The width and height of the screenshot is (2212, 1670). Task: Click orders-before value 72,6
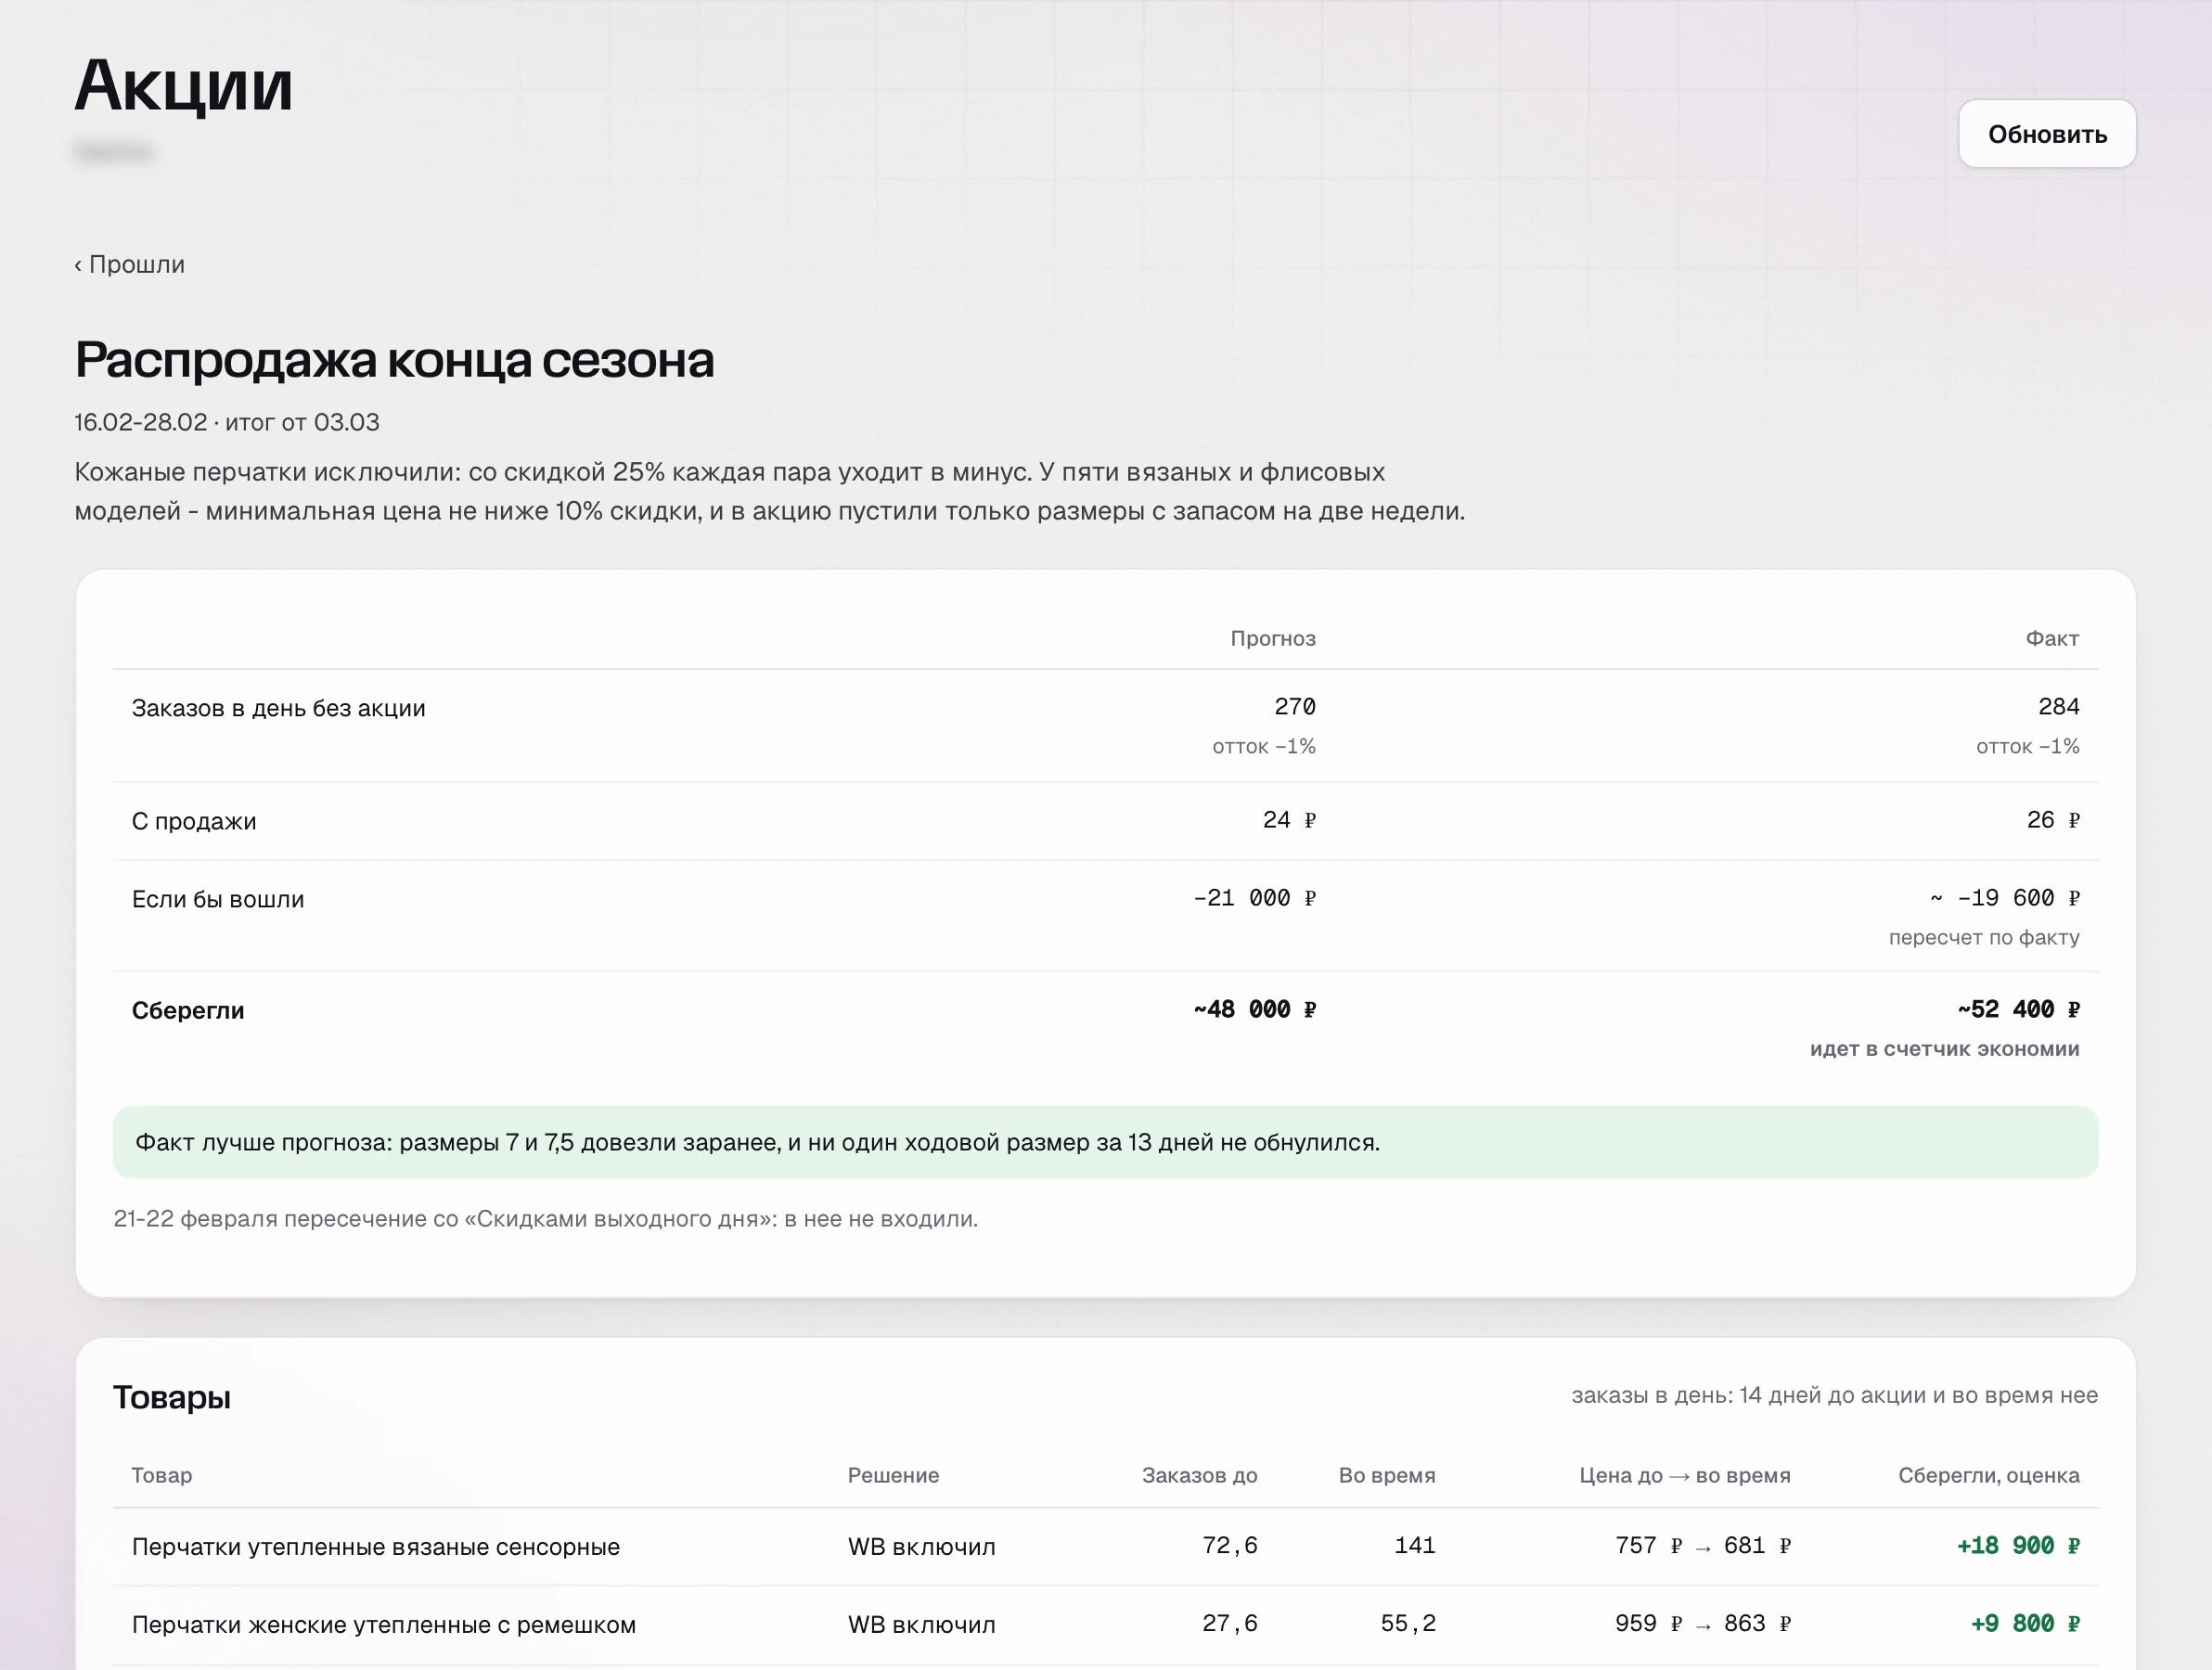tap(1229, 1546)
